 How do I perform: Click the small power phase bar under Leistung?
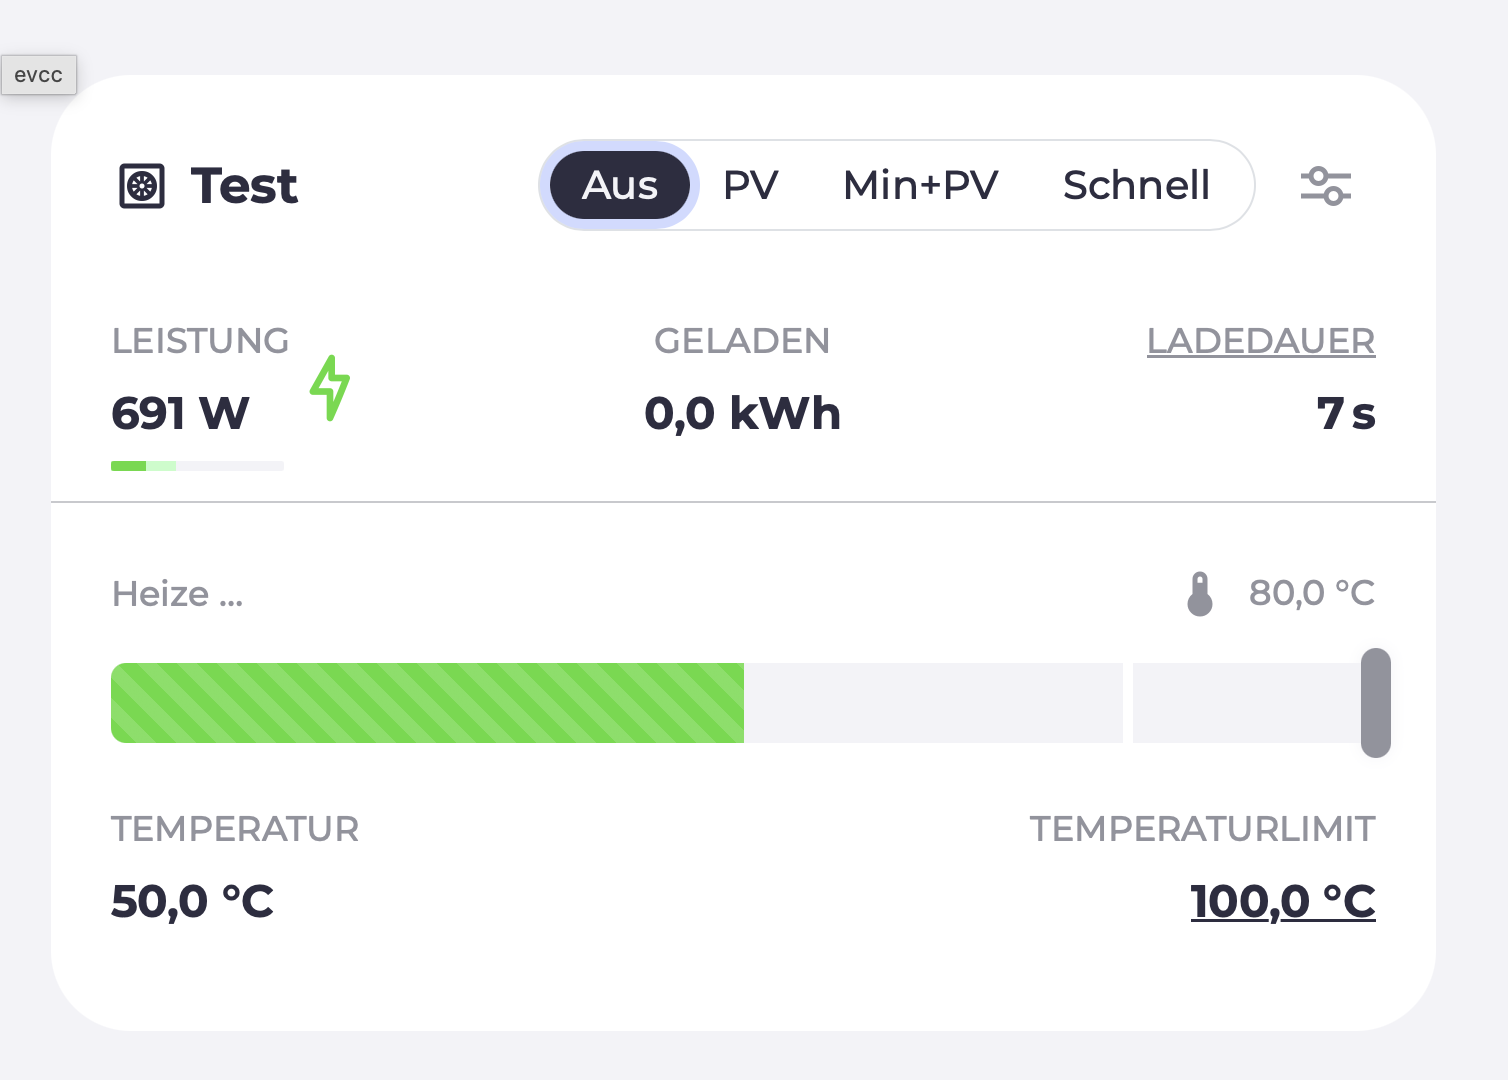pos(197,466)
